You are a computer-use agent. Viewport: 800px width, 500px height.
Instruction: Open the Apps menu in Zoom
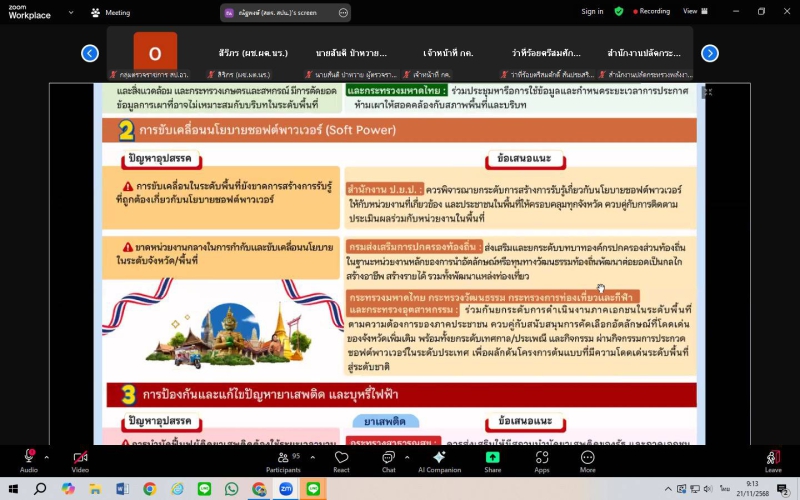541,458
